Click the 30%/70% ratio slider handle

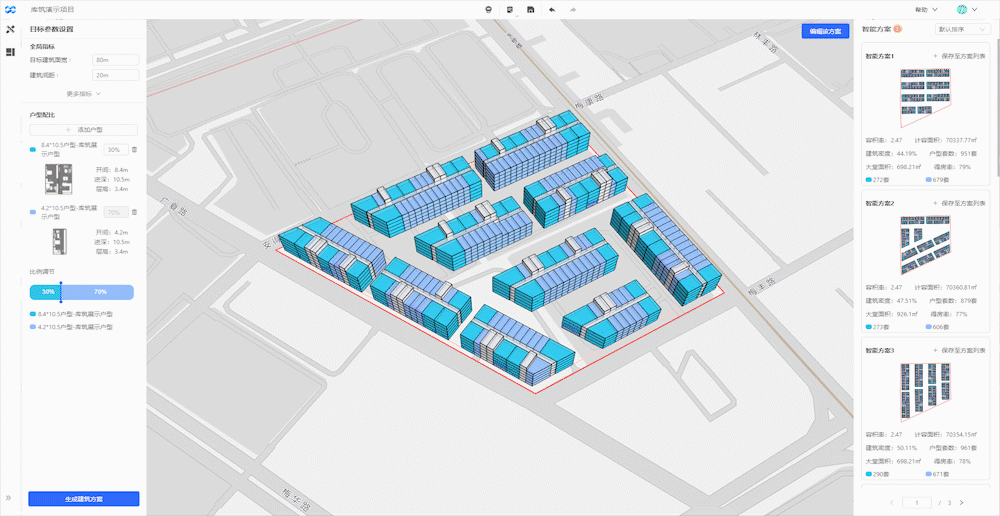click(61, 291)
